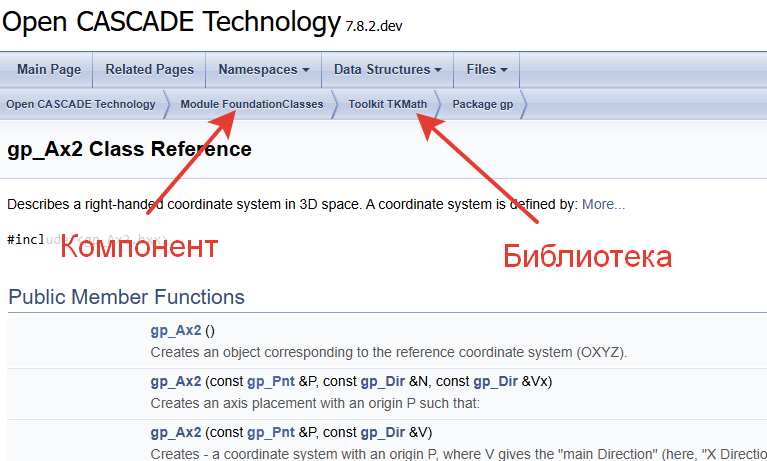The width and height of the screenshot is (767, 461).
Task: Open gp_Pnt link in the &N constructor row
Action: (x=271, y=382)
